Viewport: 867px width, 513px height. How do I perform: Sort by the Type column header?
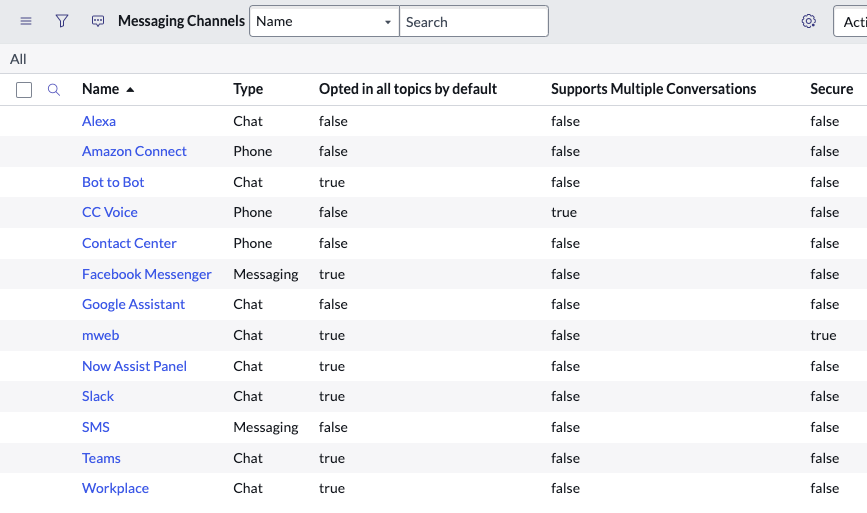click(248, 89)
